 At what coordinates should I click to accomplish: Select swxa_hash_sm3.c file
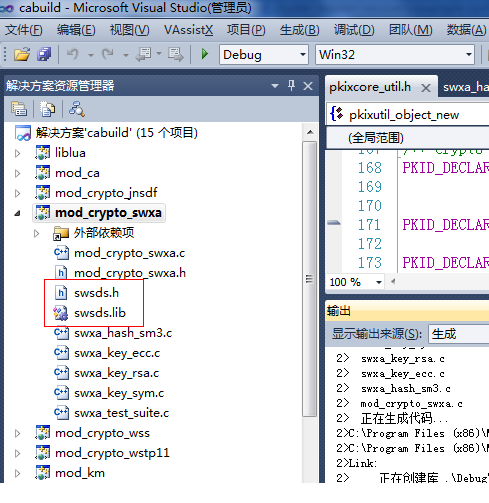point(123,333)
